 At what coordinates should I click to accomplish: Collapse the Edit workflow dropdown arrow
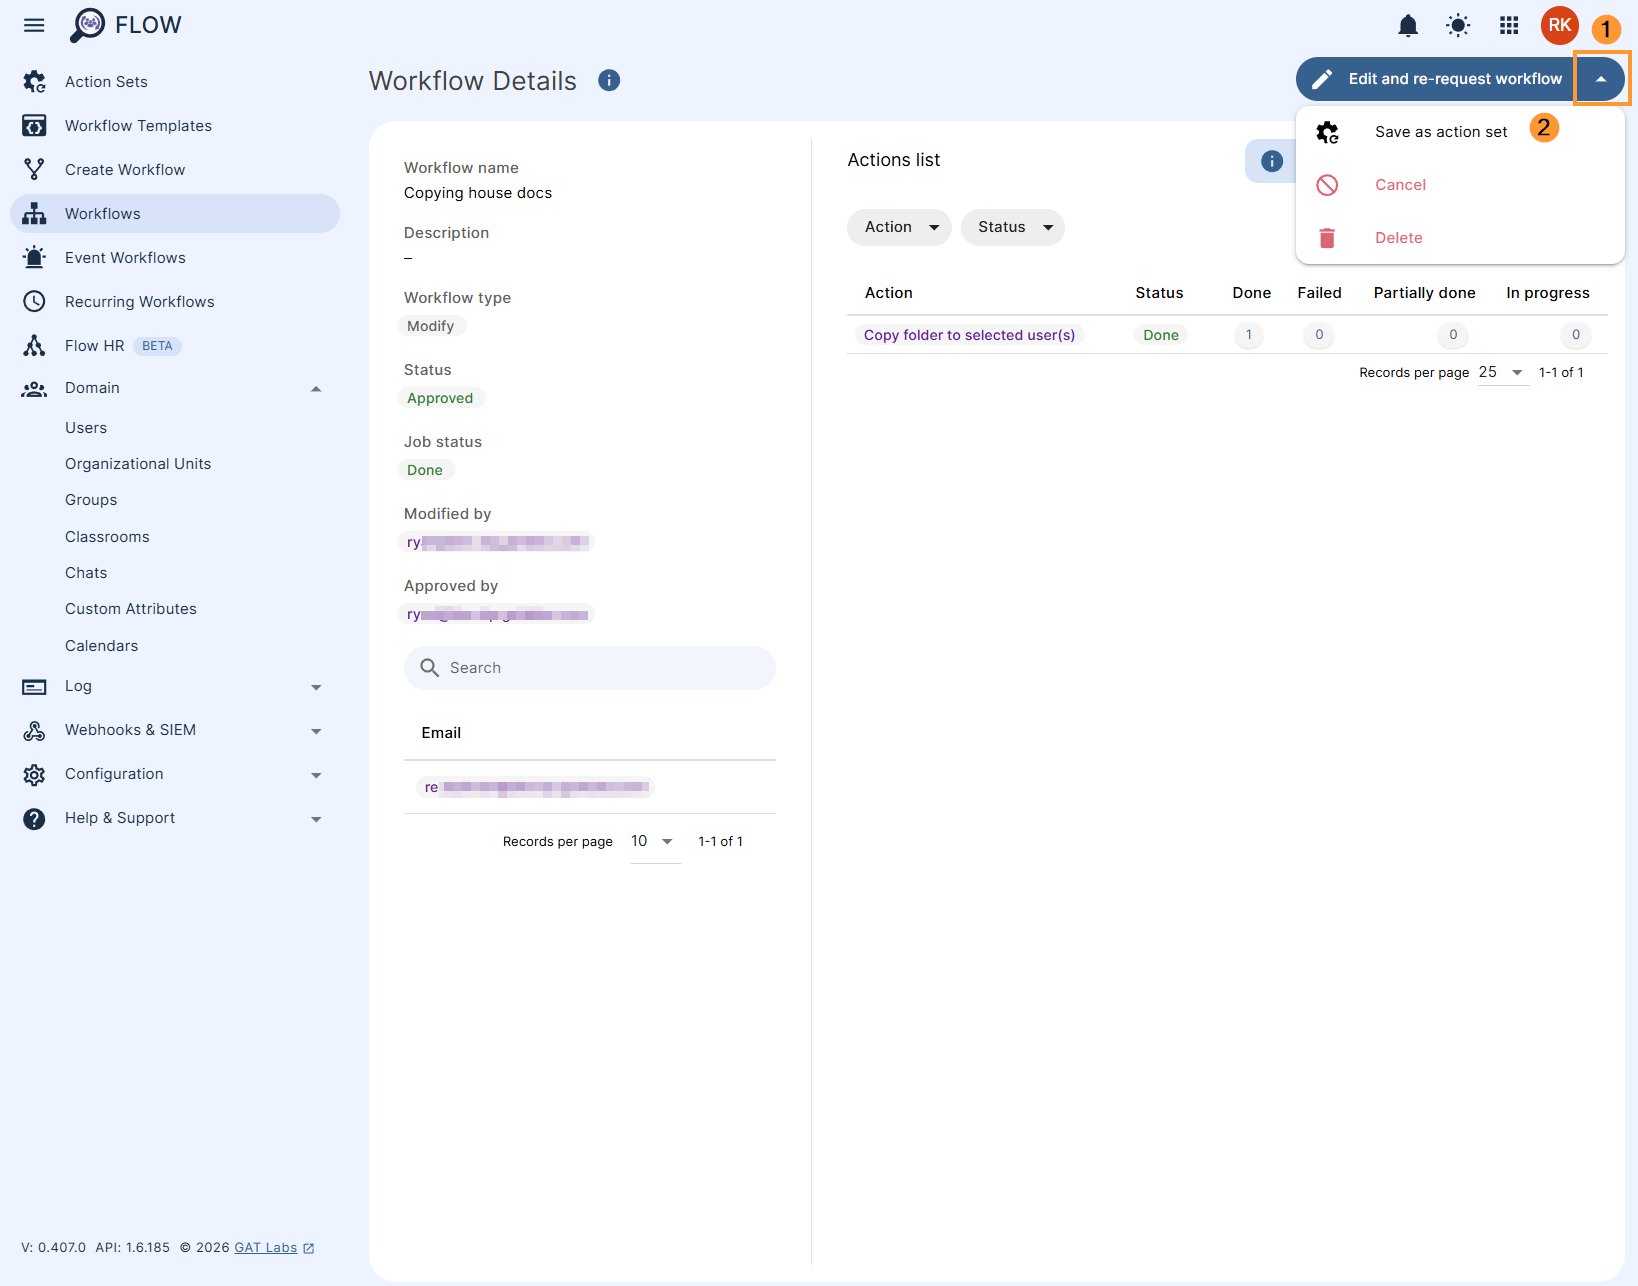click(x=1601, y=79)
